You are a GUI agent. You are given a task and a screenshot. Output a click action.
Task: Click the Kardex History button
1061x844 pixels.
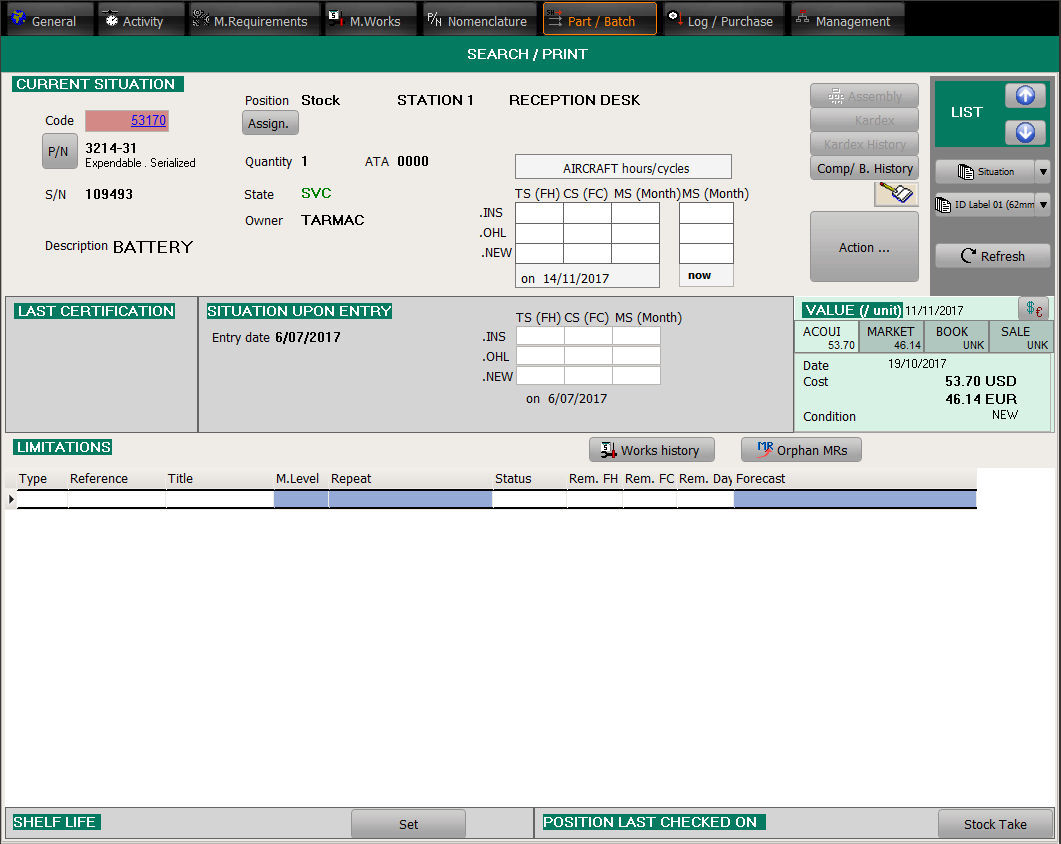[864, 144]
